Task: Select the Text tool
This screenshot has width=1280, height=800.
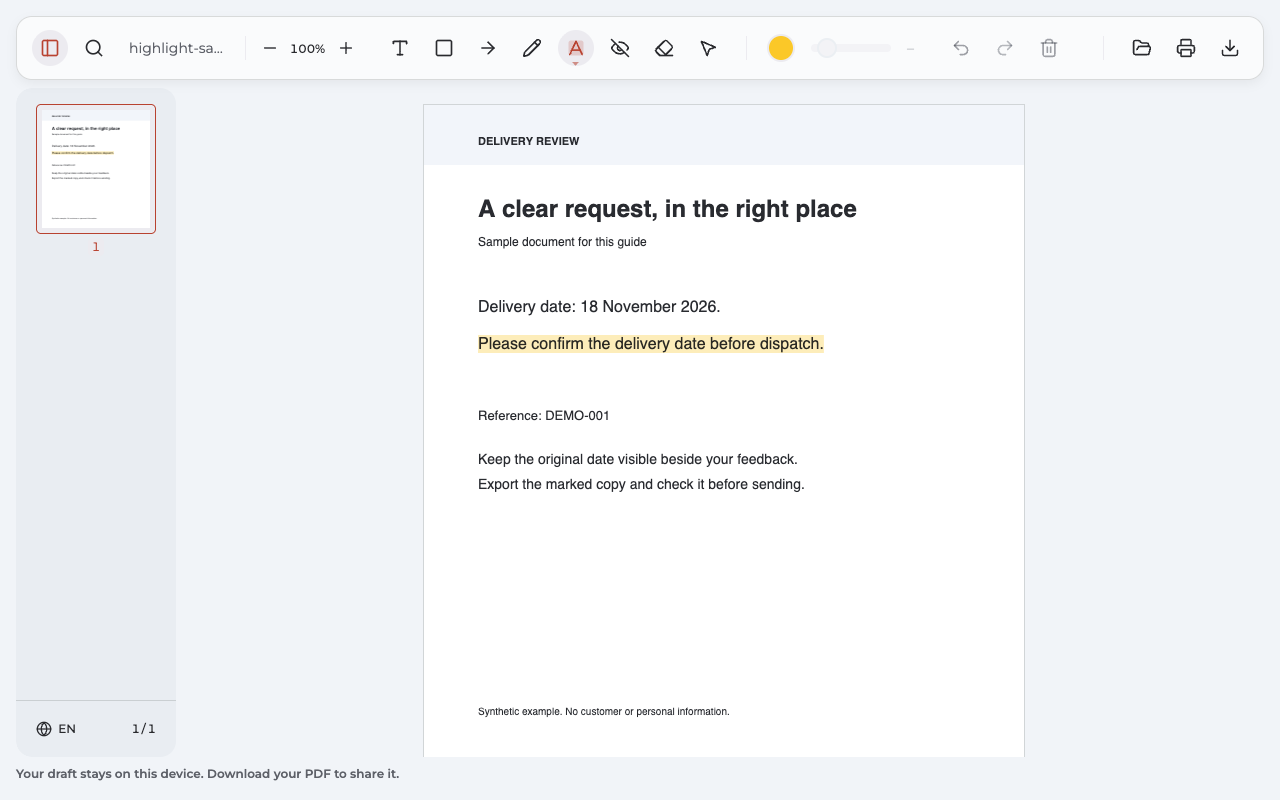Action: (400, 48)
